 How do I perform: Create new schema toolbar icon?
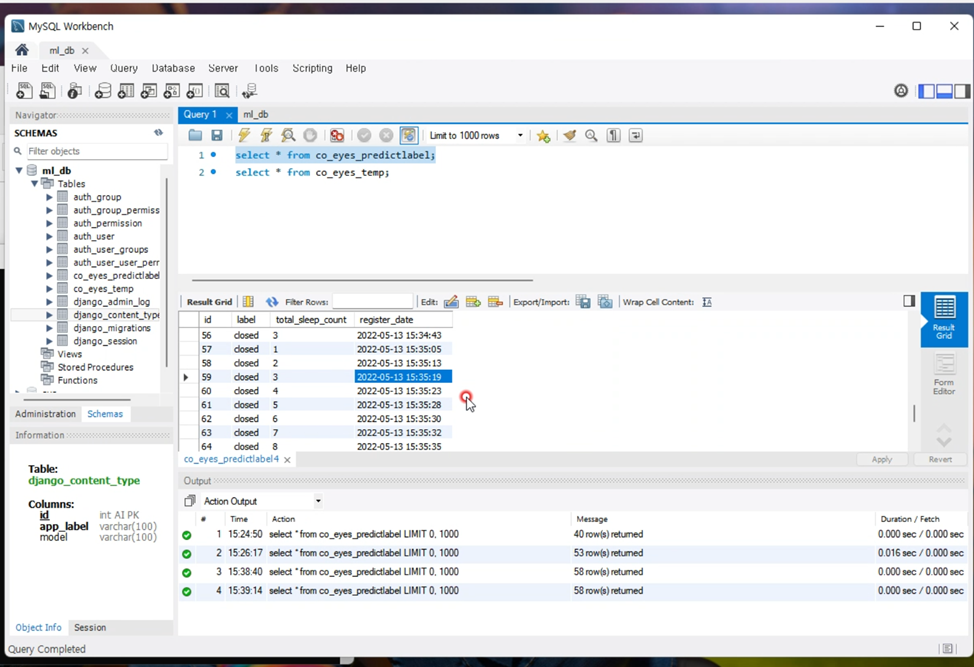102,91
